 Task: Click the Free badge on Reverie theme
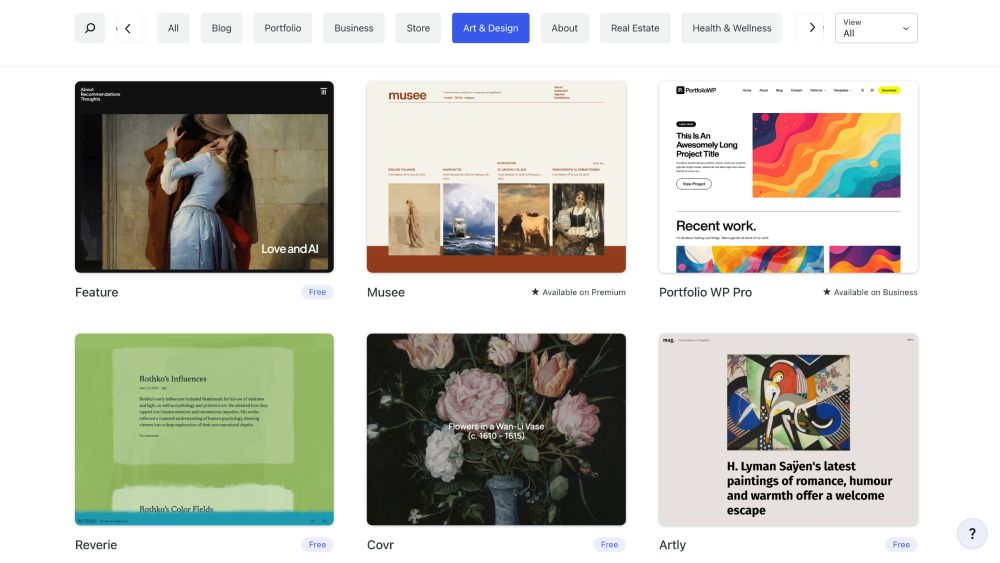tap(318, 545)
